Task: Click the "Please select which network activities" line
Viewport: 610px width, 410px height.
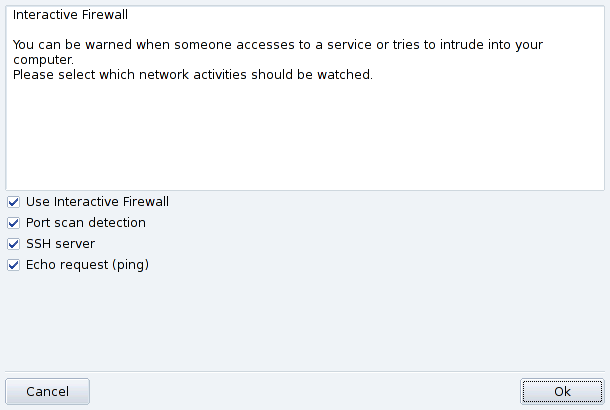Action: pyautogui.click(x=192, y=74)
